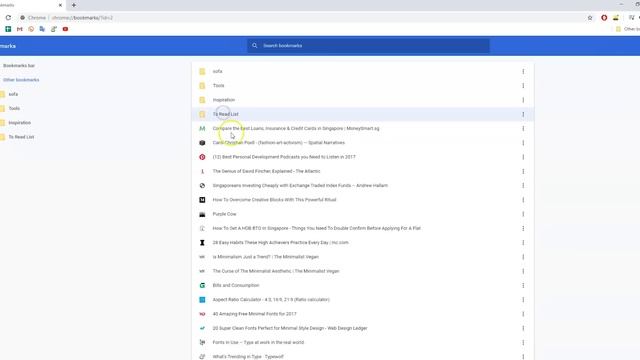The width and height of the screenshot is (640, 360).
Task: Click the MoneySmart green M favicon
Action: point(202,129)
